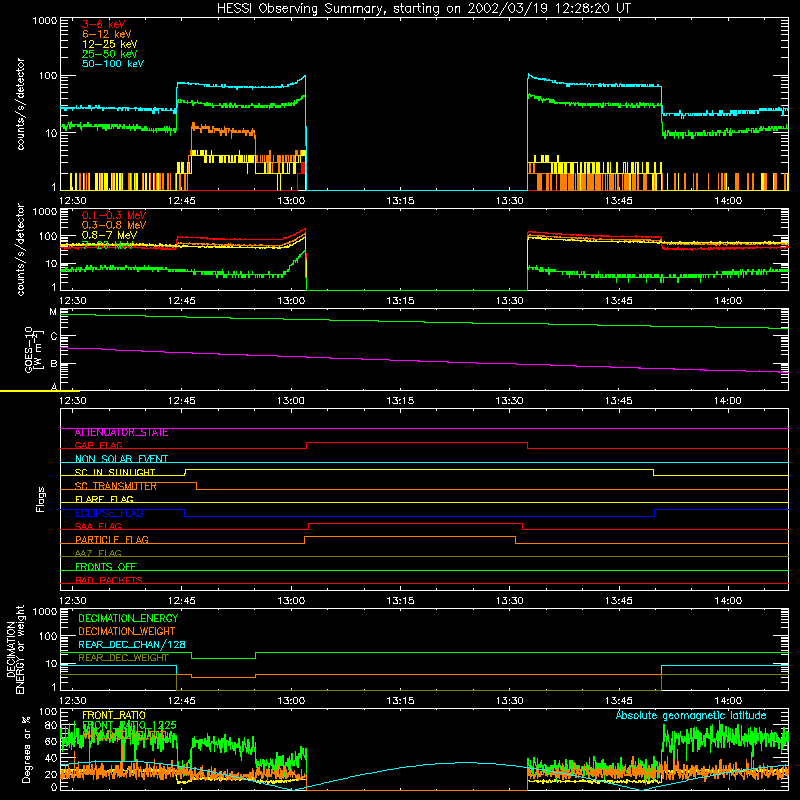Click the HESSI Observing Summary plot title
Viewport: 800px width, 800px height.
point(424,9)
